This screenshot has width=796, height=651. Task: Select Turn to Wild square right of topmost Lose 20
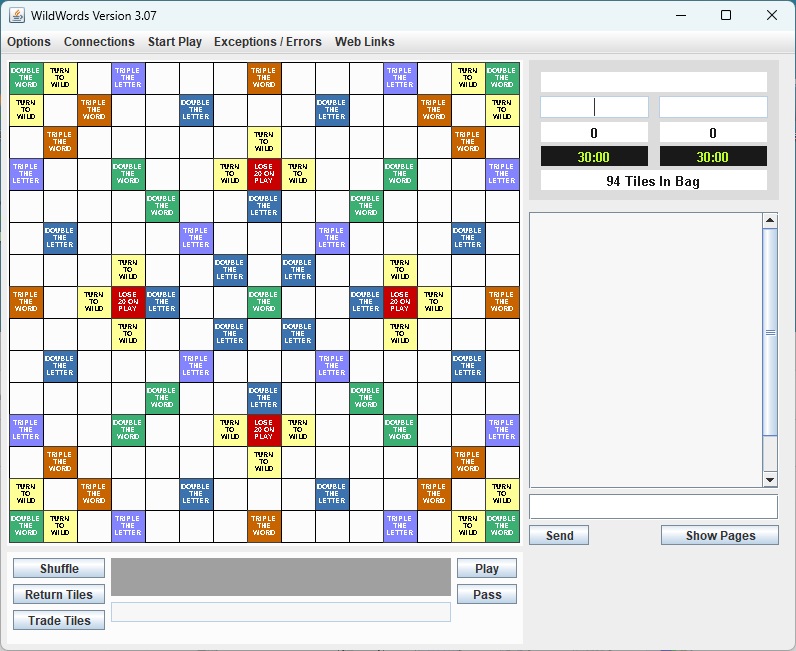click(298, 174)
